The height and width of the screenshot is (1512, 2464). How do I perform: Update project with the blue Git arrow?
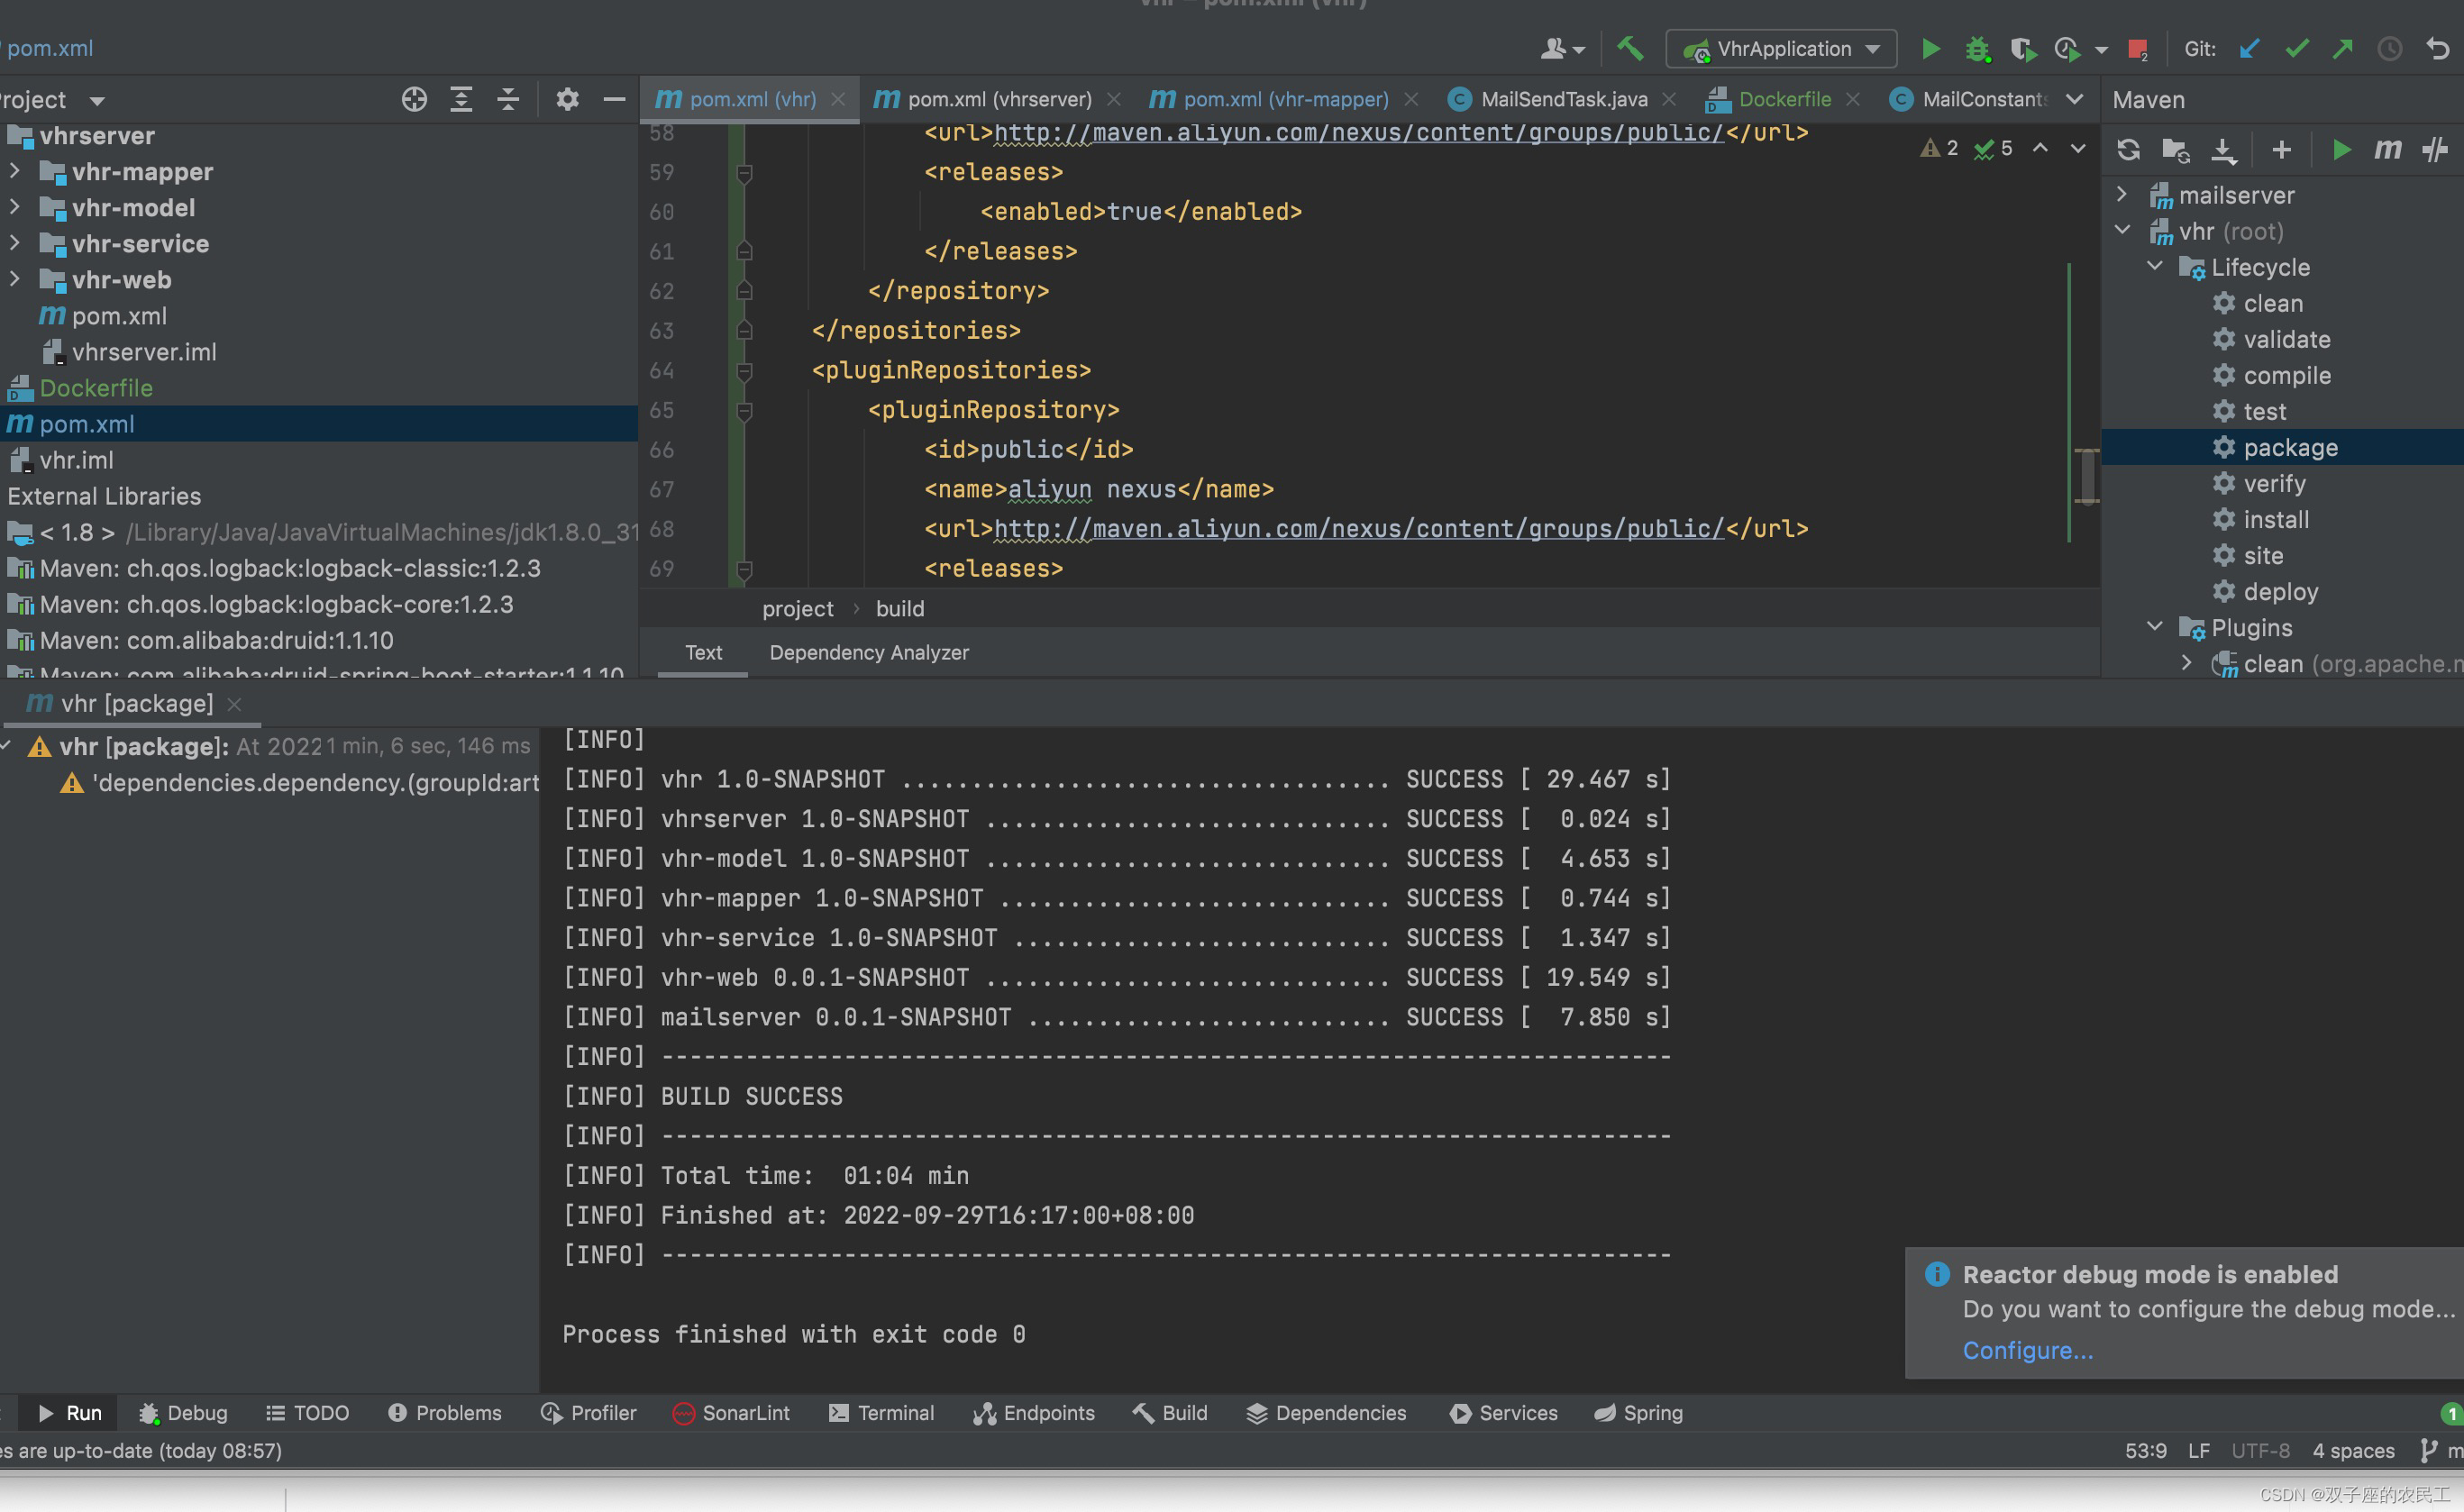point(2249,48)
